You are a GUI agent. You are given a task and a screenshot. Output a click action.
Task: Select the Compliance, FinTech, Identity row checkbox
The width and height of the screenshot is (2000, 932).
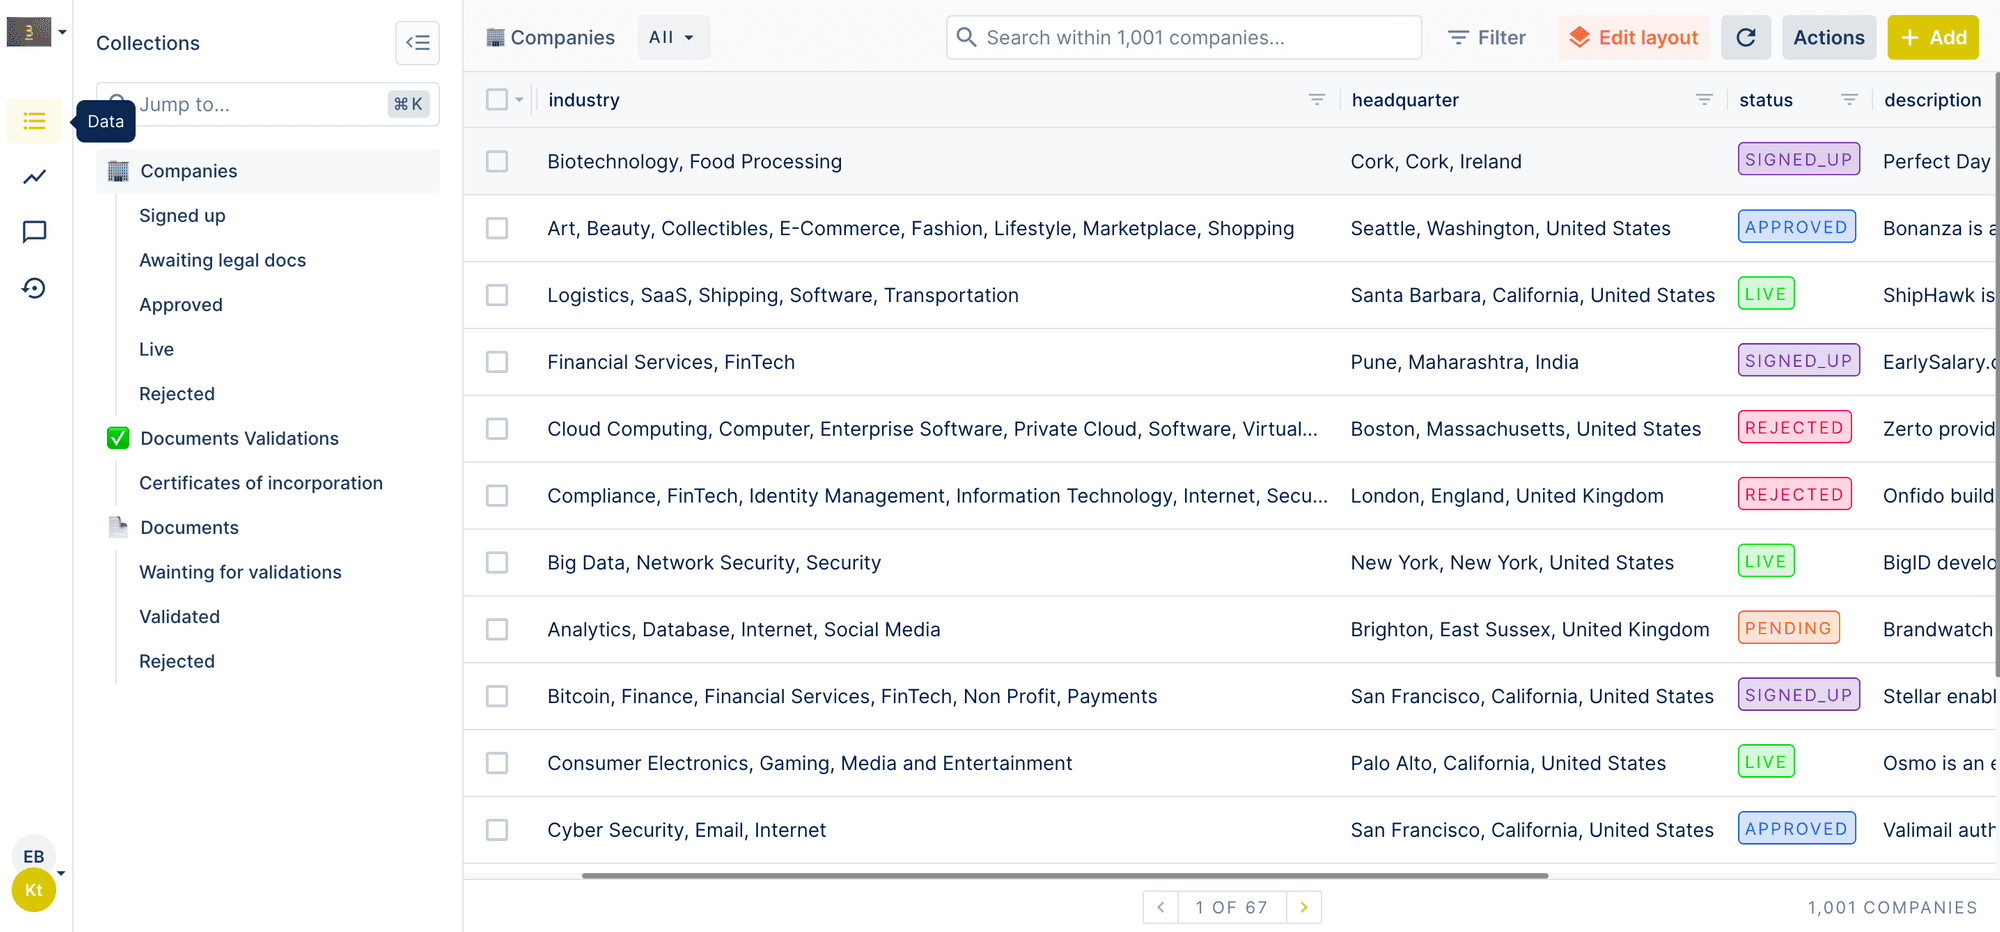(497, 496)
